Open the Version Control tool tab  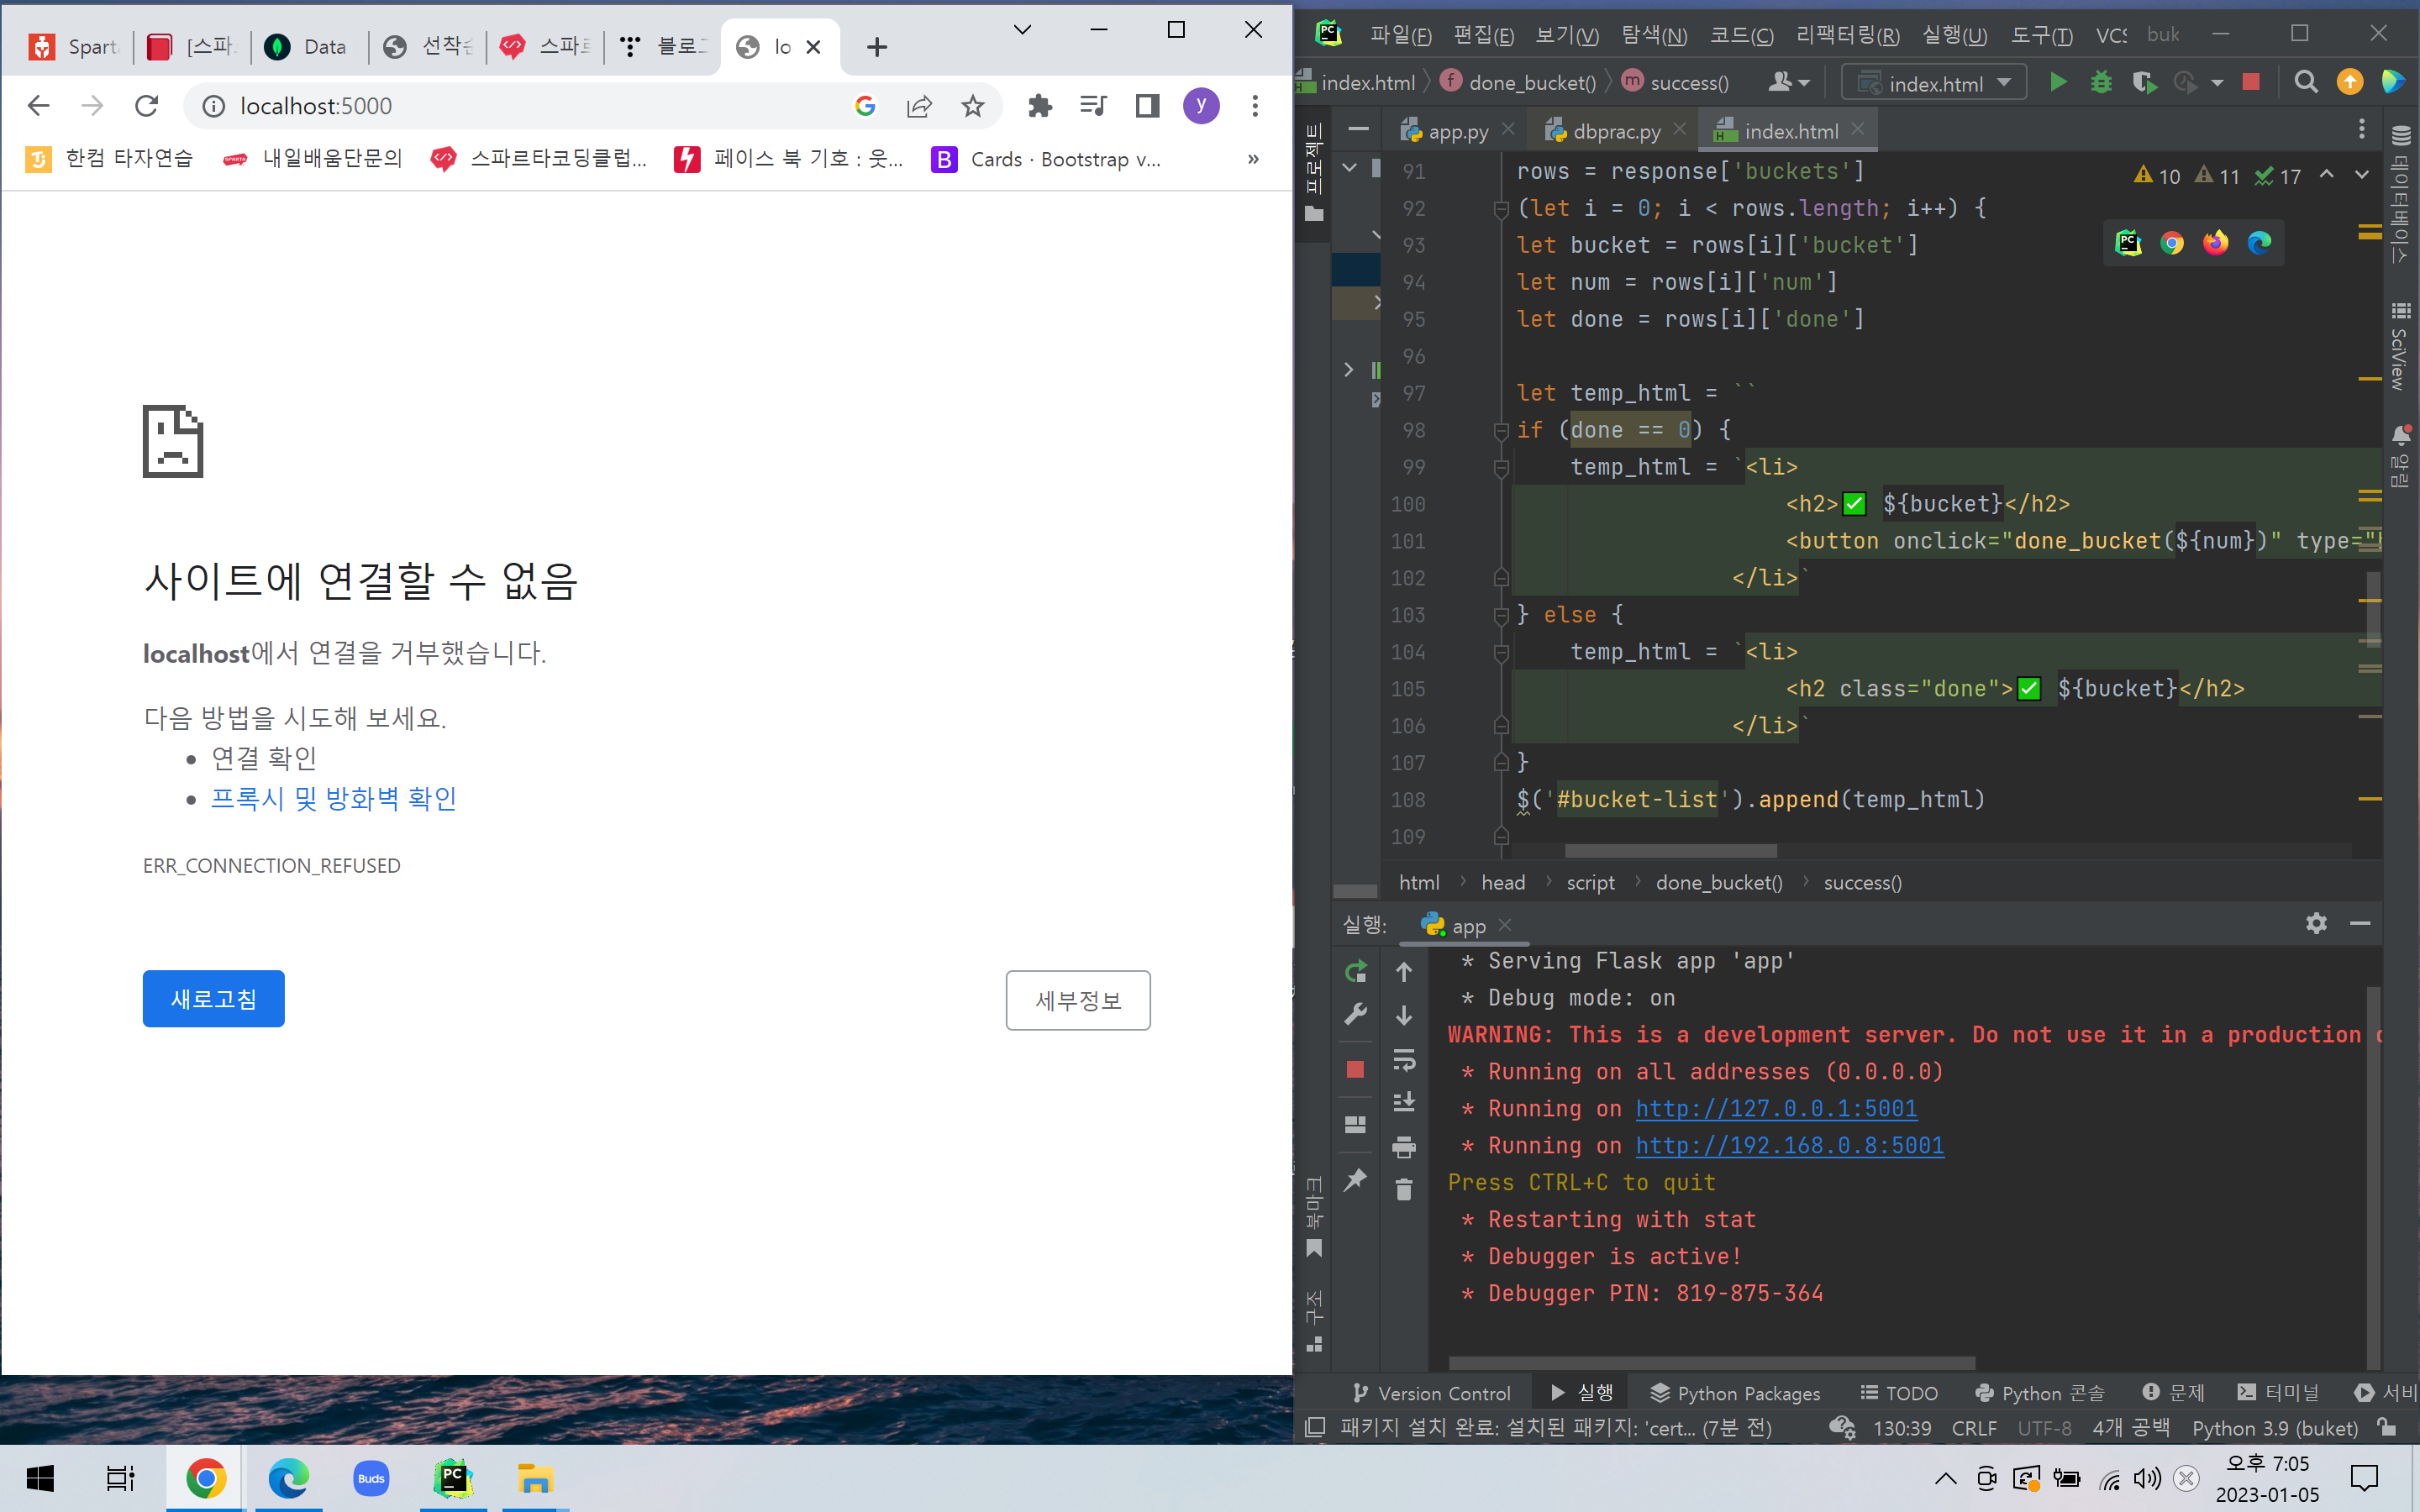1431,1393
